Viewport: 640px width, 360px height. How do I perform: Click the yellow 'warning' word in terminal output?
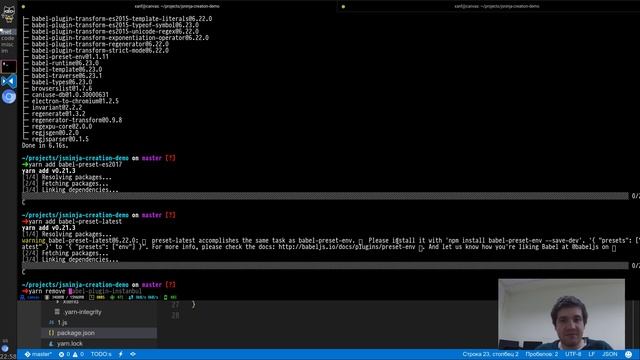33,240
